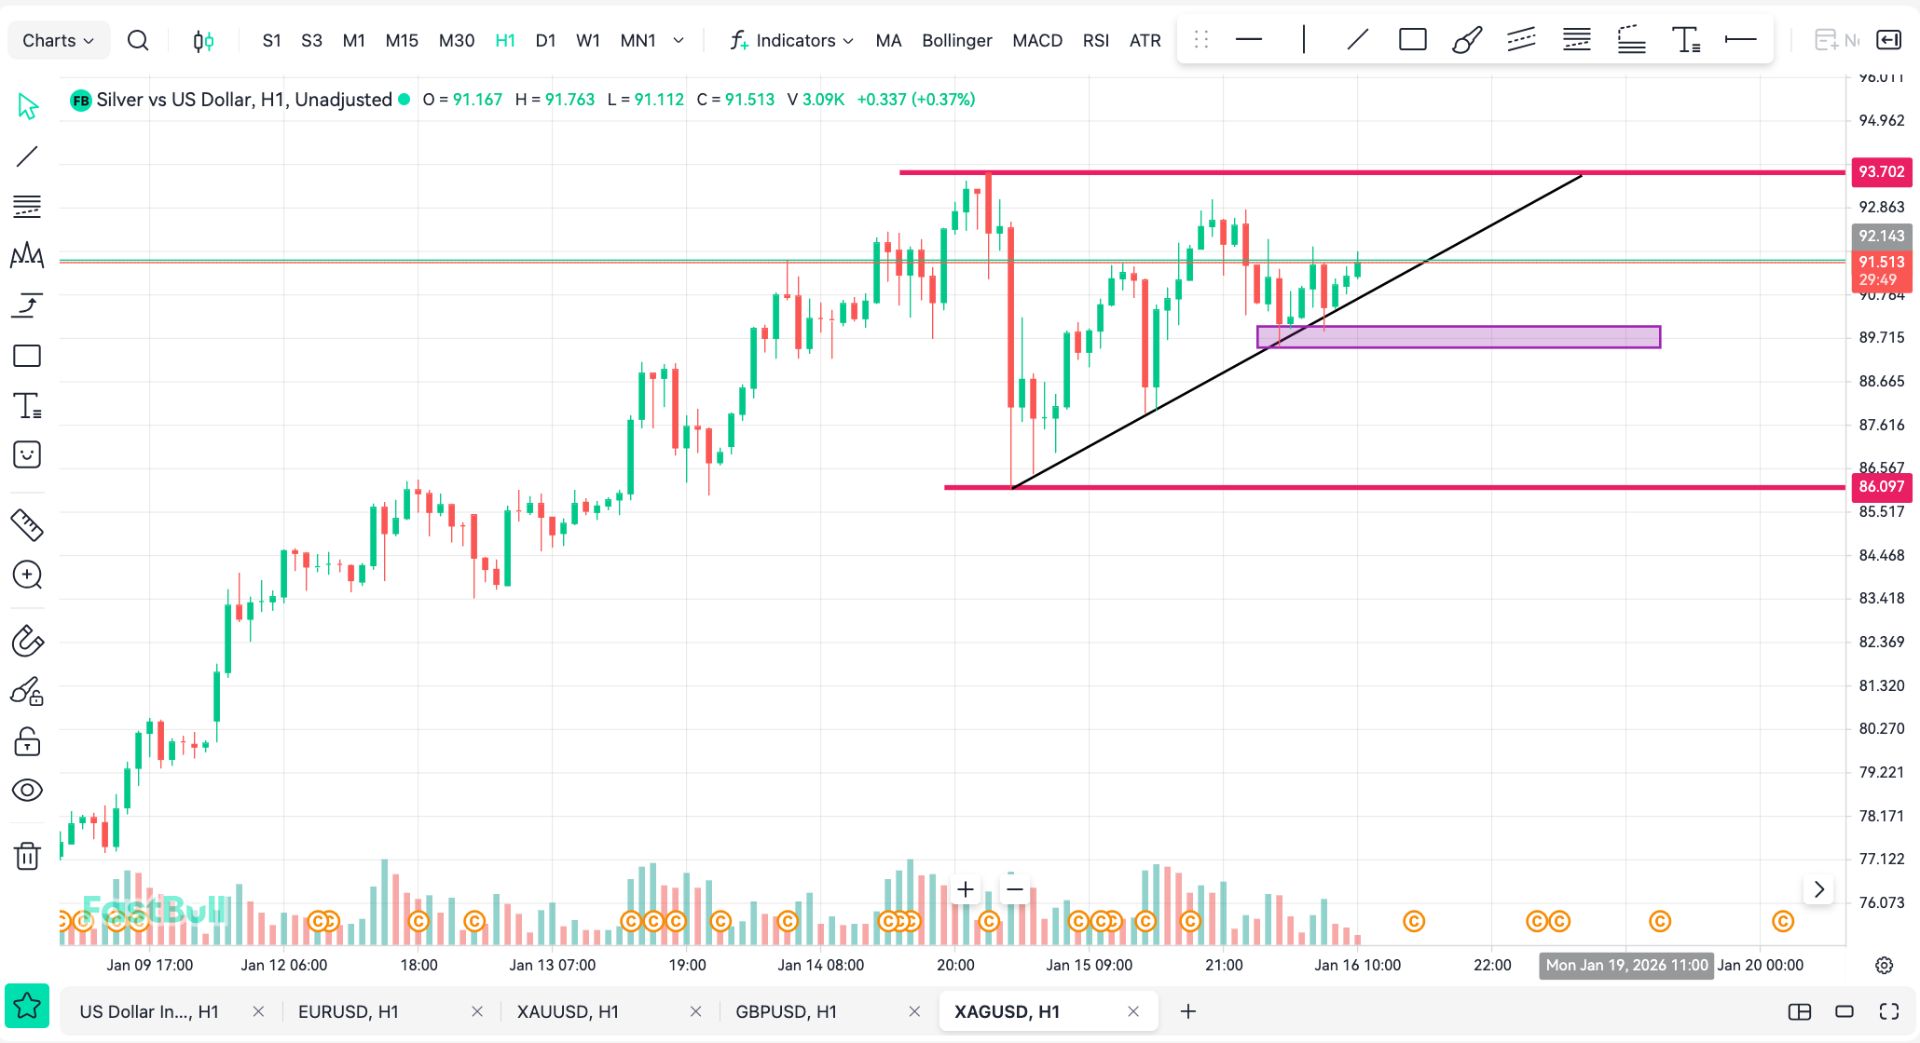Add the Bollinger indicator
This screenshot has width=1920, height=1043.
click(x=956, y=40)
